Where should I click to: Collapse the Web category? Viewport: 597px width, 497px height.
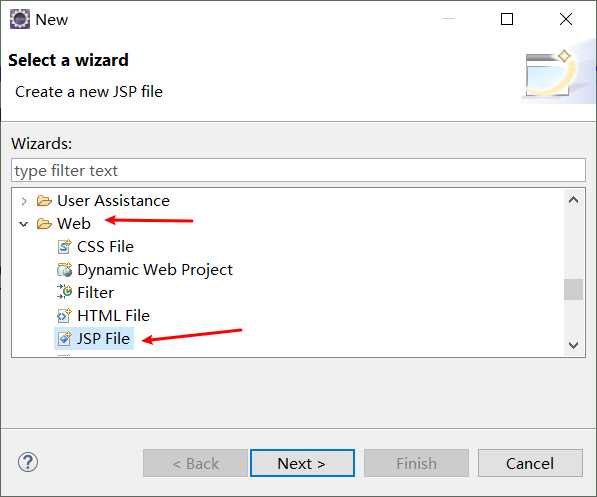pyautogui.click(x=24, y=224)
